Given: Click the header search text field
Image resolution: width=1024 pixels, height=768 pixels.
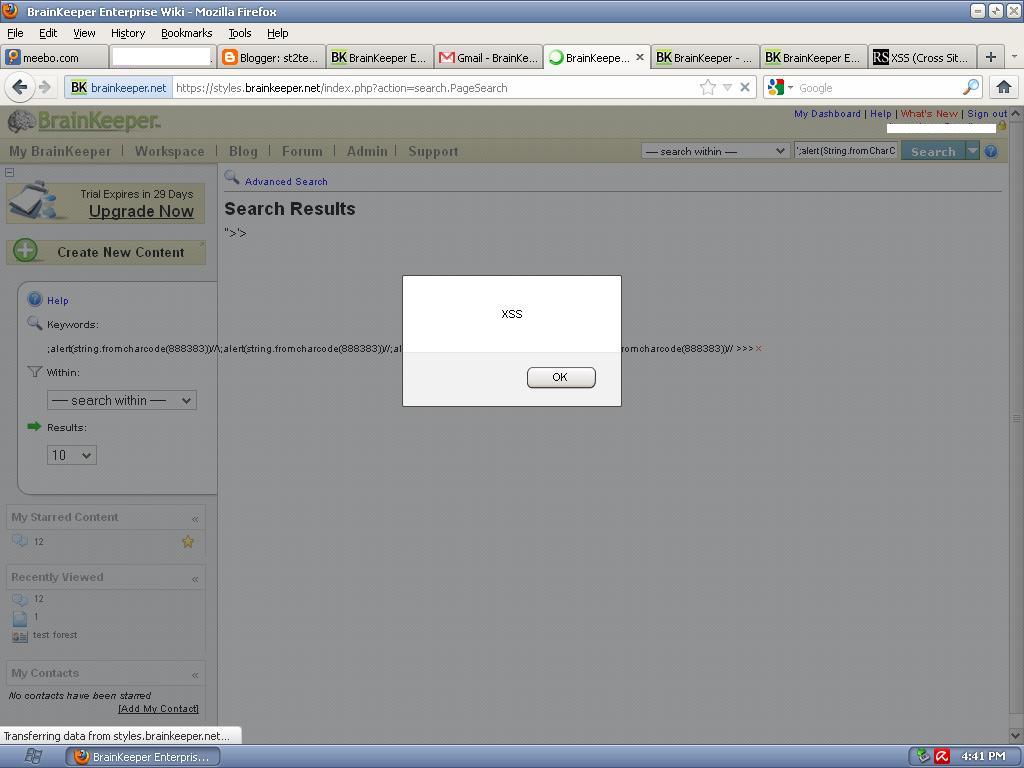Looking at the screenshot, I should (x=846, y=151).
